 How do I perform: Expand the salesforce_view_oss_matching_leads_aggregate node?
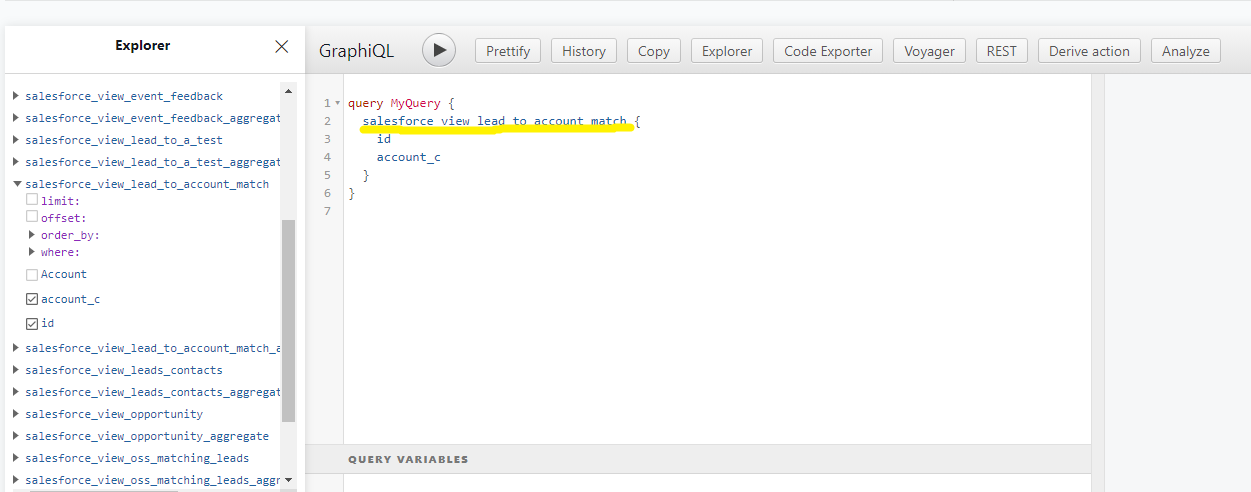pyautogui.click(x=16, y=480)
